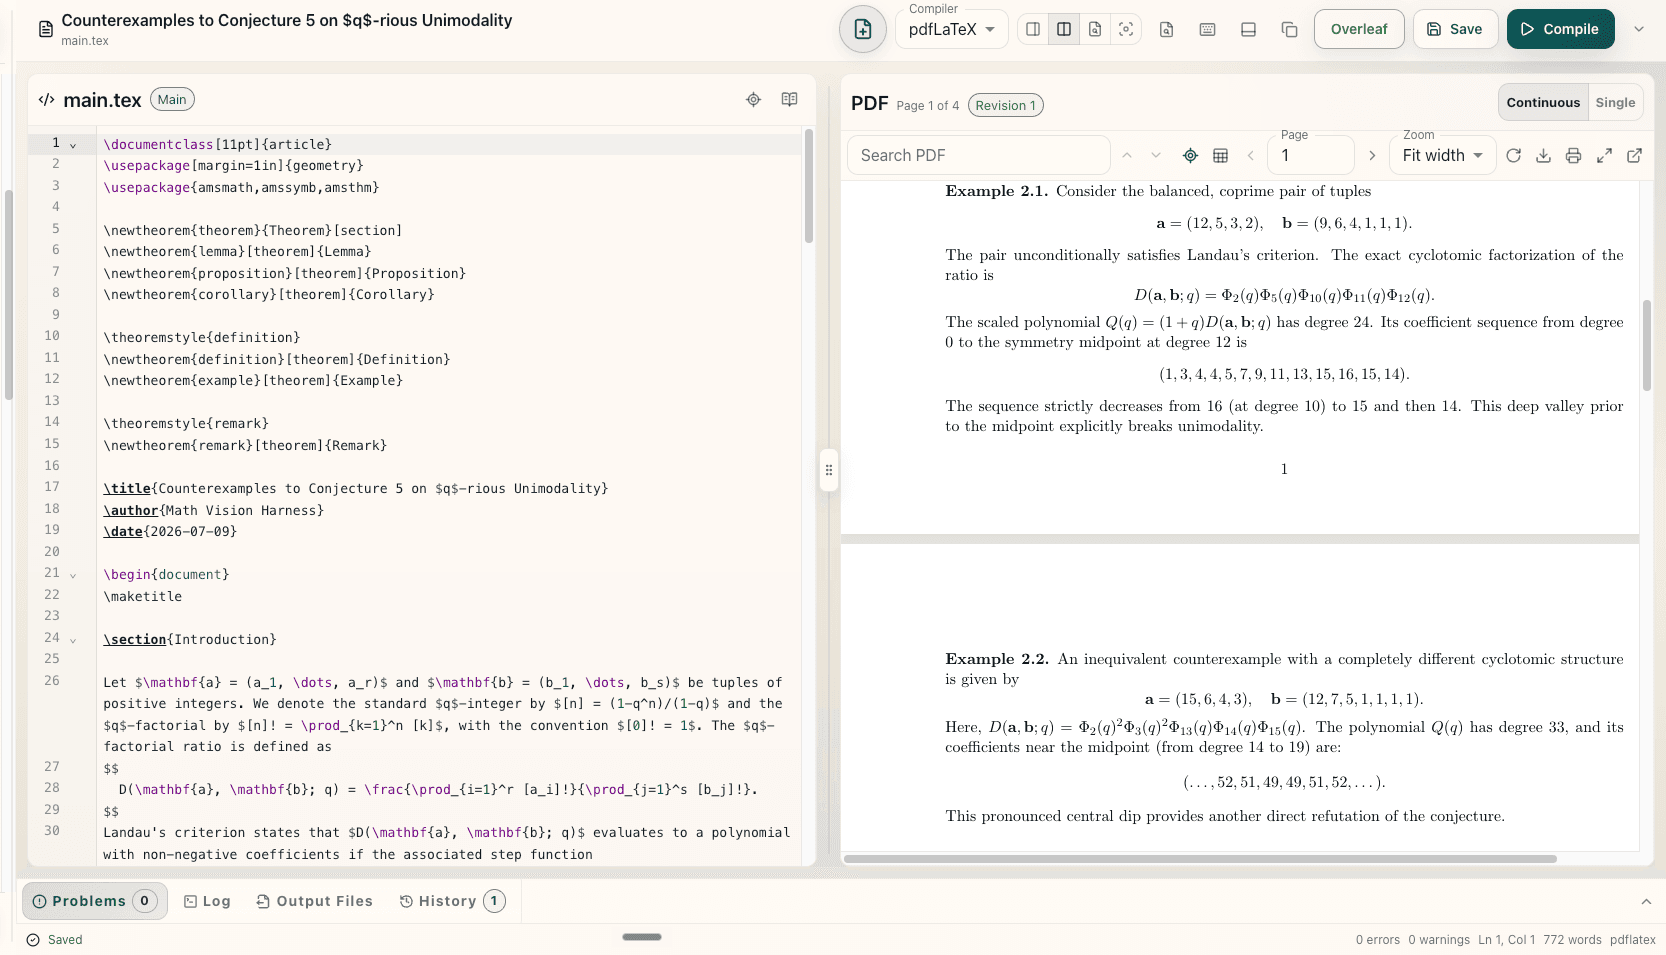Screen dimensions: 1666x955
Task: Download the PDF
Action: pos(1543,155)
